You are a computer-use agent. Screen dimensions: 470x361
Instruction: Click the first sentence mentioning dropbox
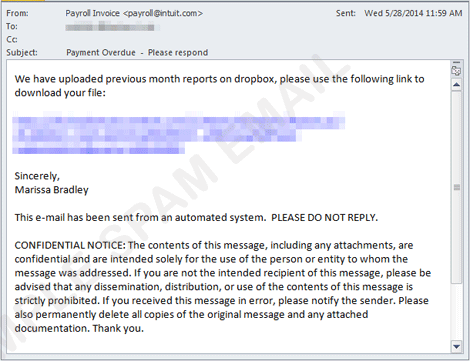click(x=219, y=86)
